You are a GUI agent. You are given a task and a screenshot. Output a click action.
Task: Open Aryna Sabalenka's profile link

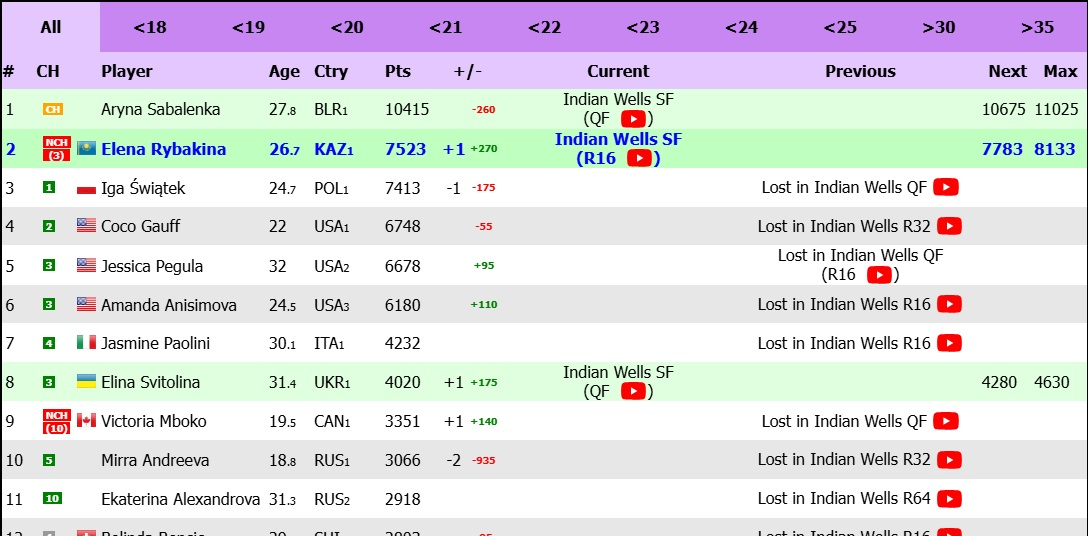point(160,109)
